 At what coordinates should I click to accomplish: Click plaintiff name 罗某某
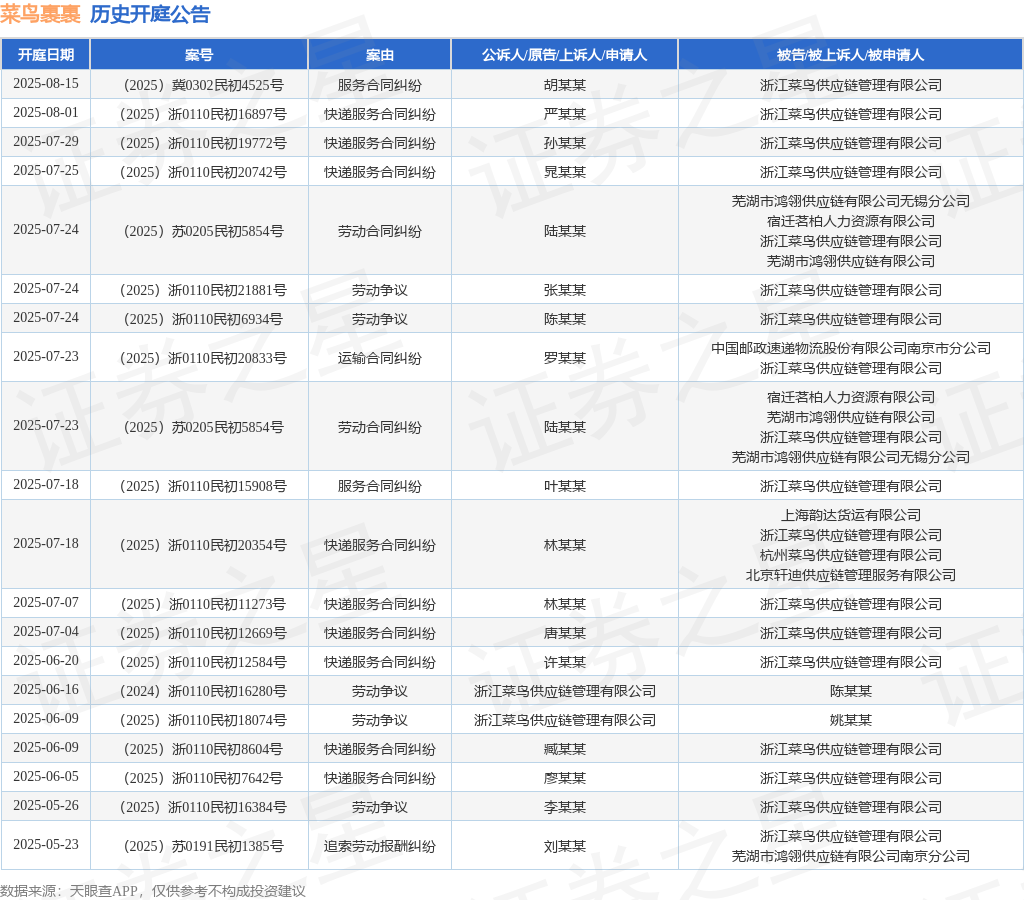[565, 358]
